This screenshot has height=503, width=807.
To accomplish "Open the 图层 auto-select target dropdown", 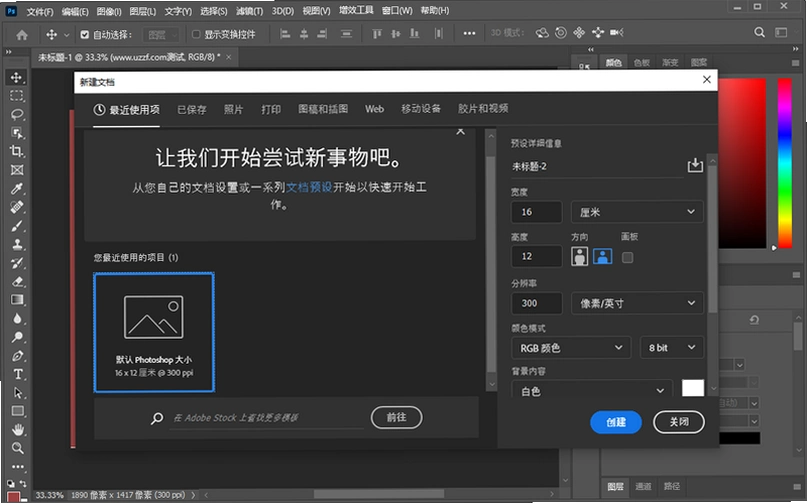I will click(x=161, y=35).
